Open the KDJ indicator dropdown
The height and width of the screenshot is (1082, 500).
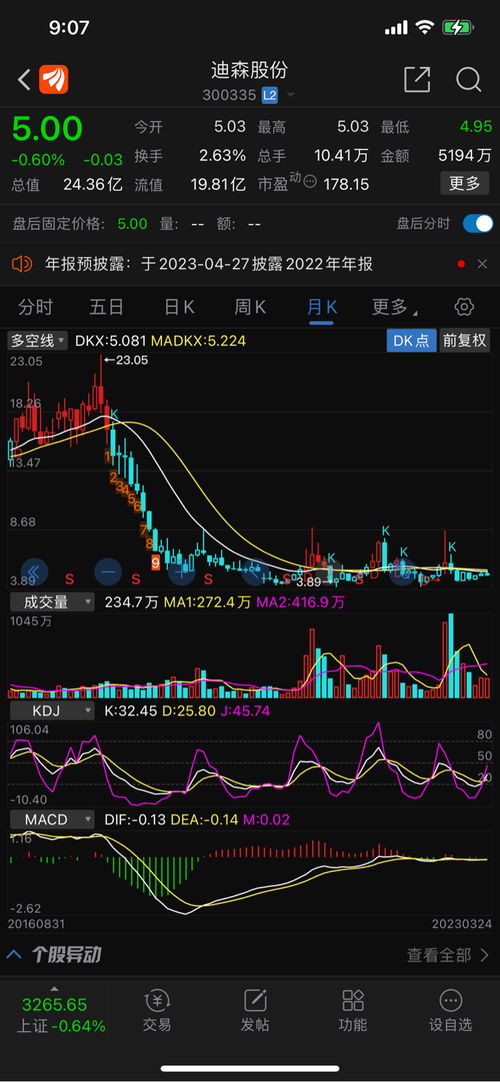pos(52,711)
